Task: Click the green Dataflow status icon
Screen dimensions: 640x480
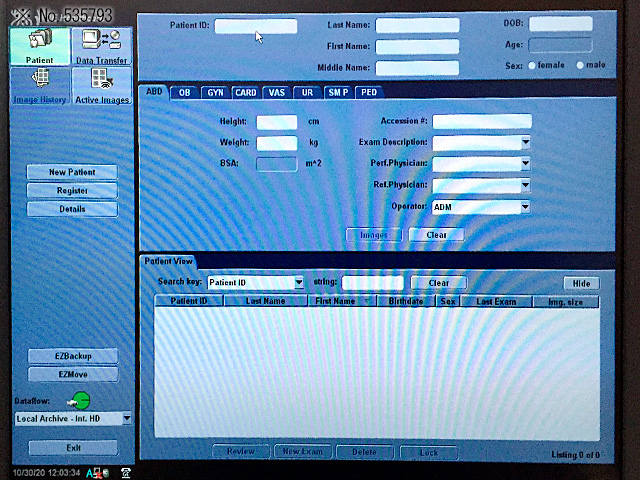Action: coord(80,401)
